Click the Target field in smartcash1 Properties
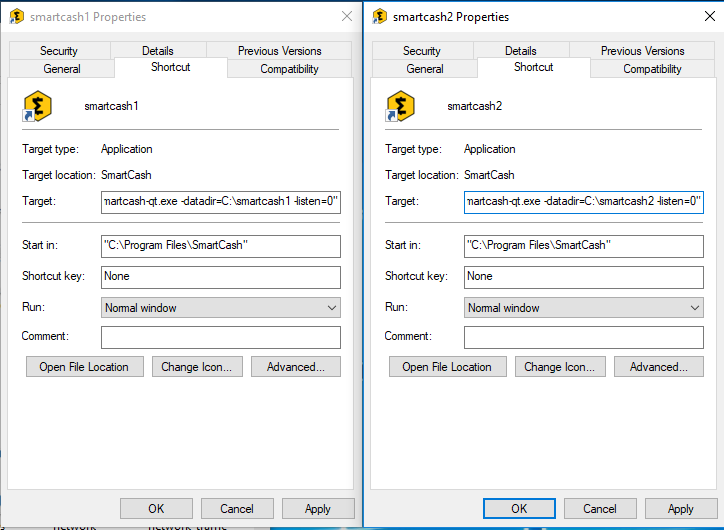 point(221,202)
